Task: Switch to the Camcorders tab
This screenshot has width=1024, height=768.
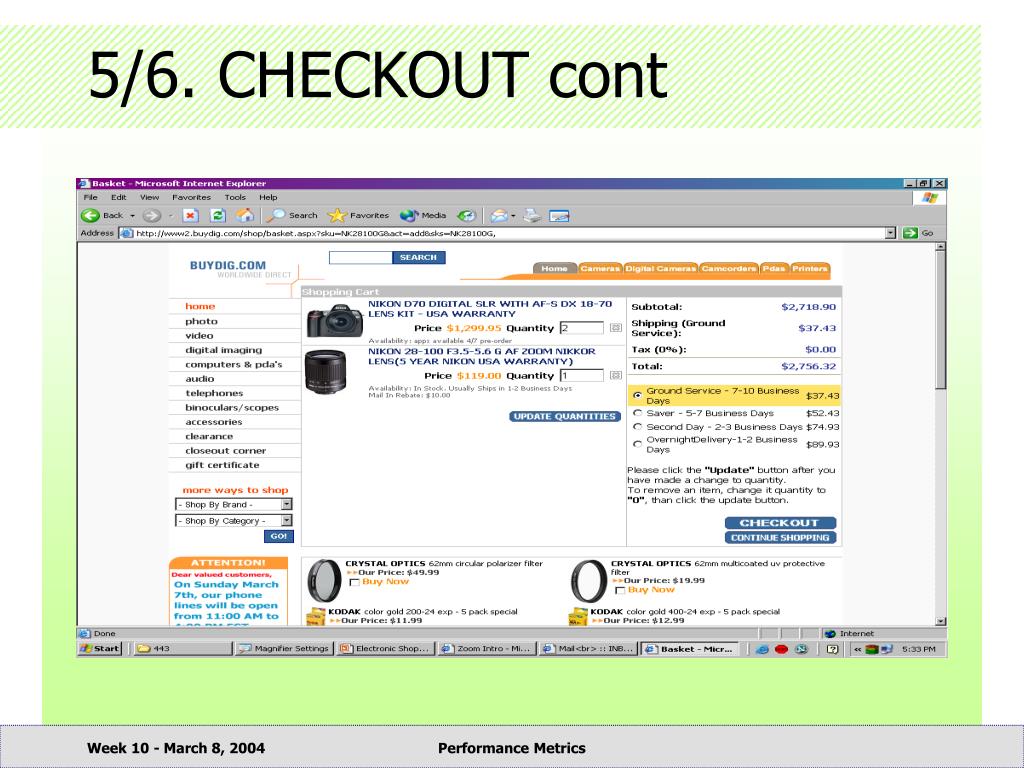Action: point(728,268)
